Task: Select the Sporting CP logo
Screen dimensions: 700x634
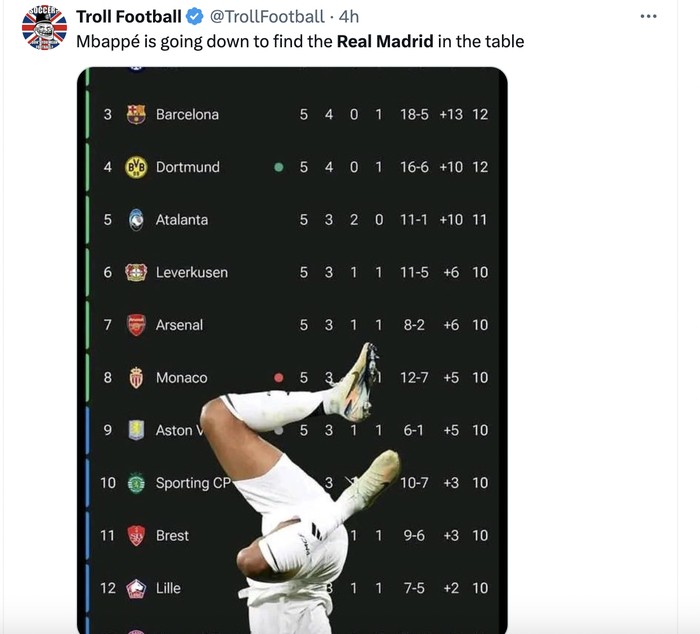Action: coord(136,483)
